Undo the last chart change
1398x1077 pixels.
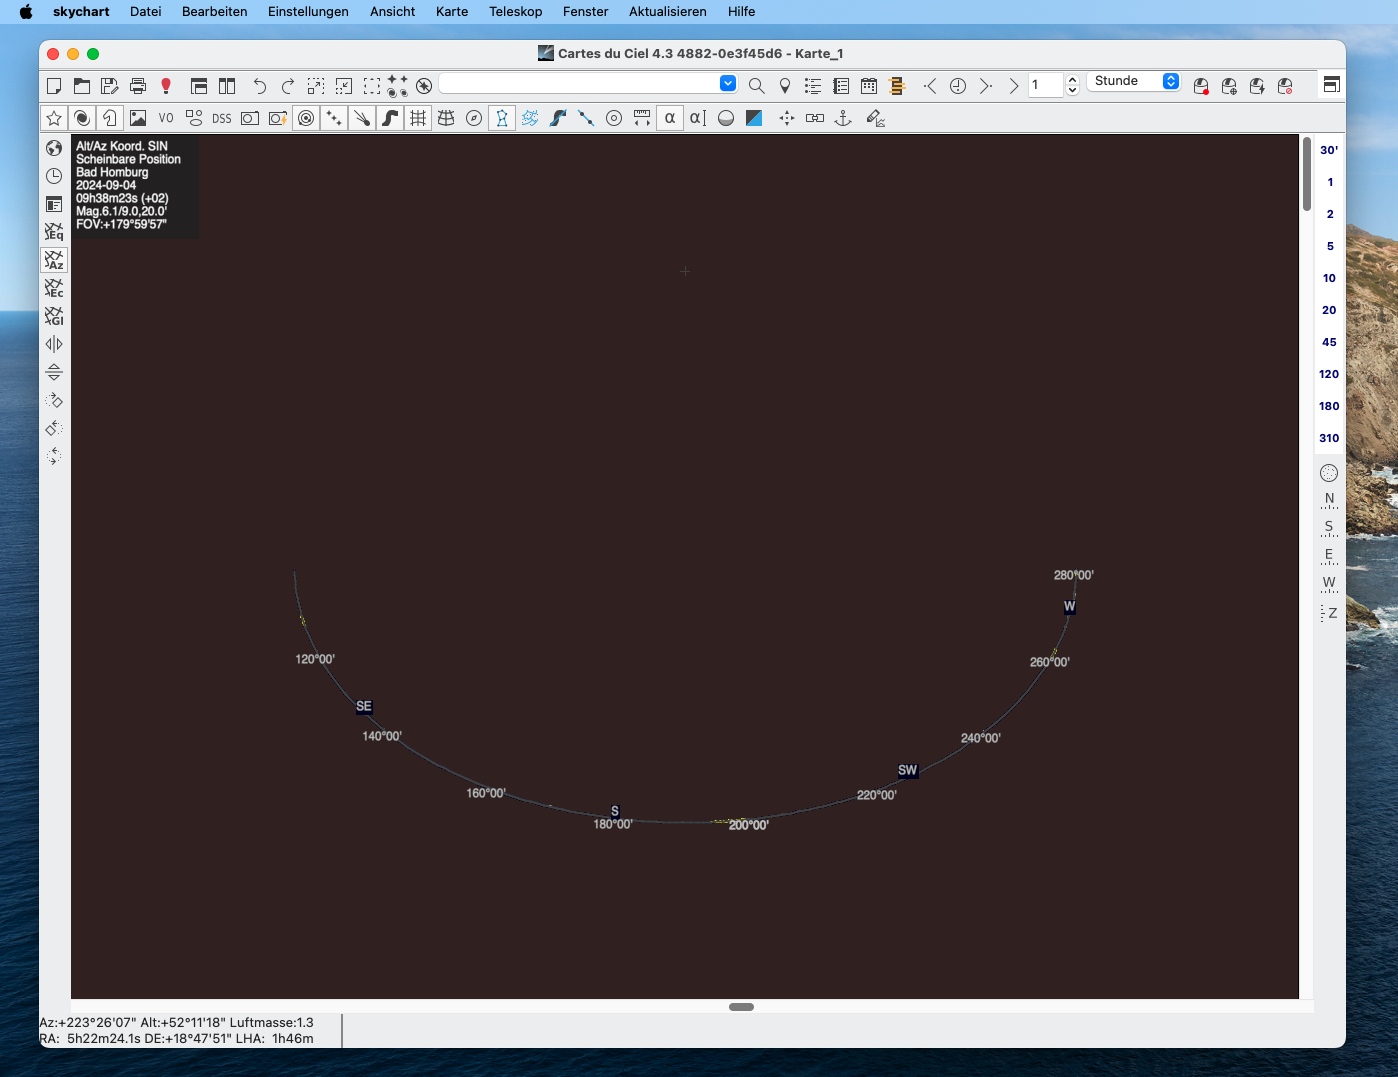coord(260,86)
